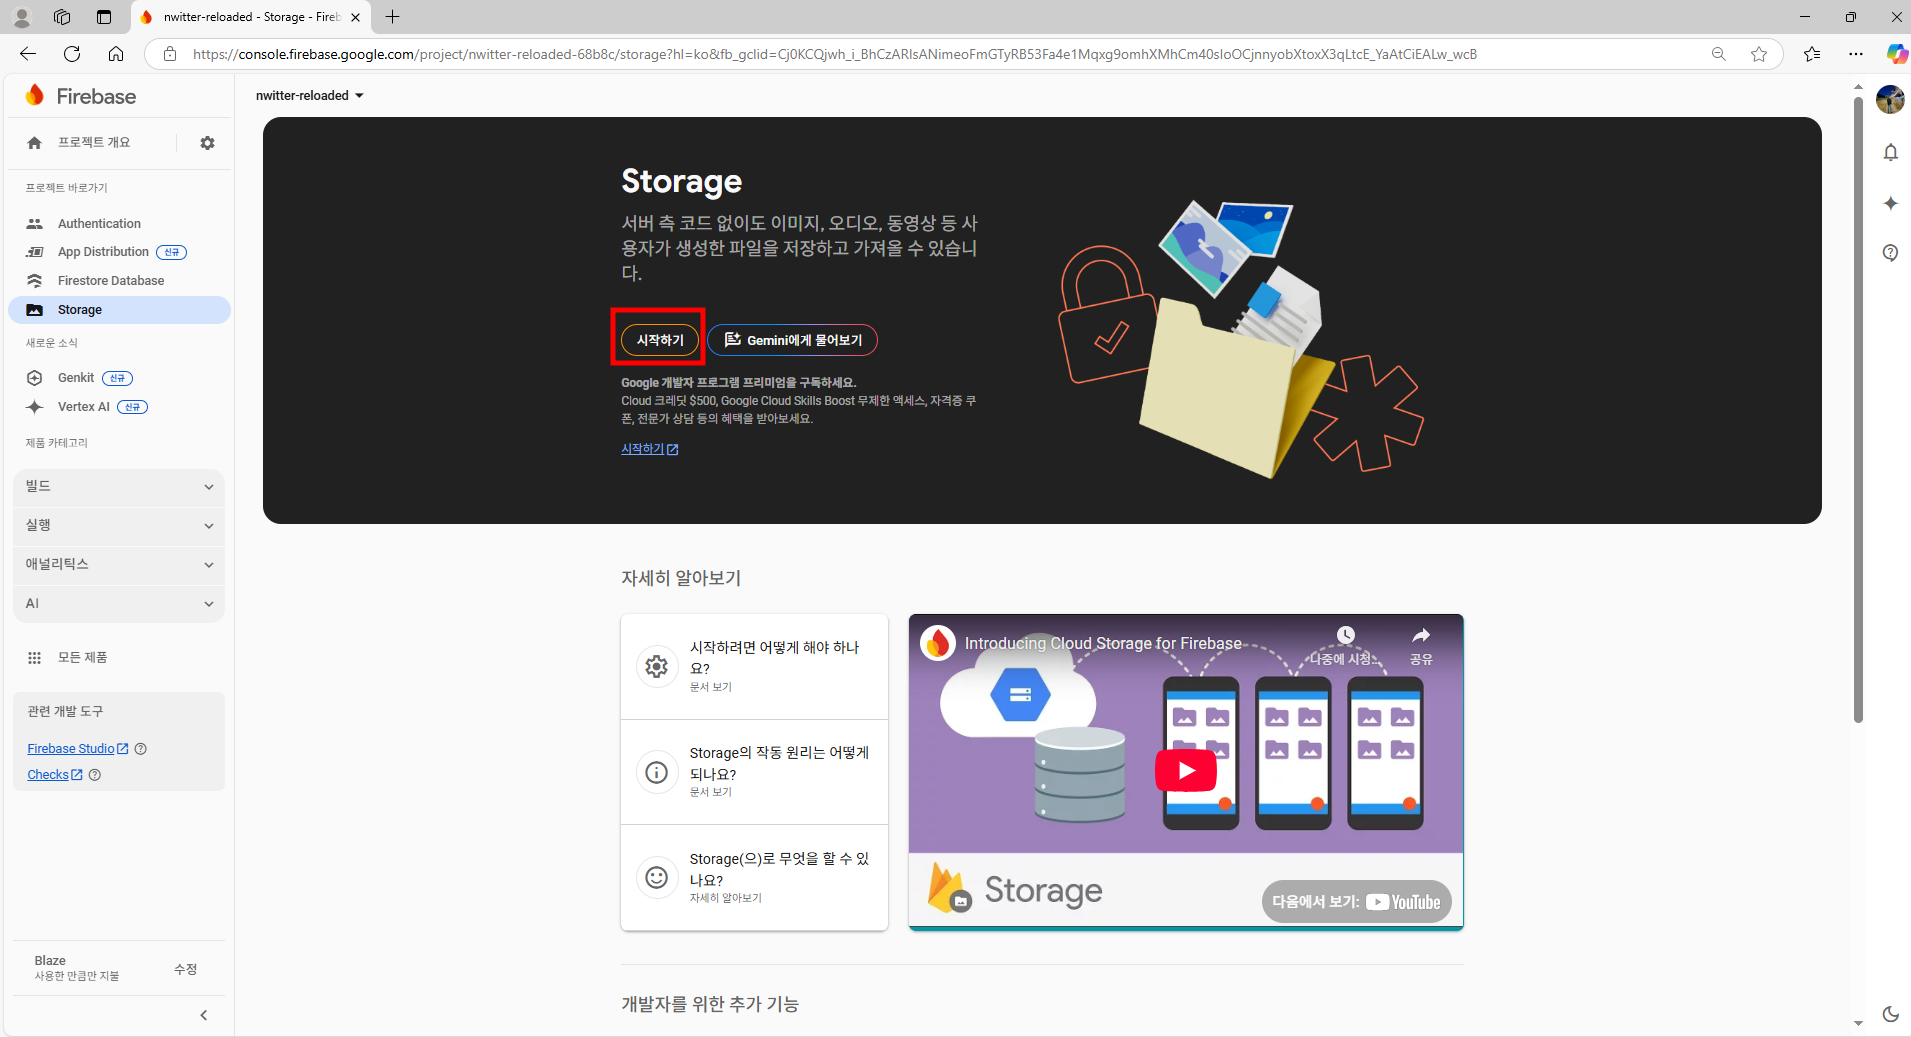Open browser profile icon in title bar
Image resolution: width=1911 pixels, height=1037 pixels.
pos(21,17)
